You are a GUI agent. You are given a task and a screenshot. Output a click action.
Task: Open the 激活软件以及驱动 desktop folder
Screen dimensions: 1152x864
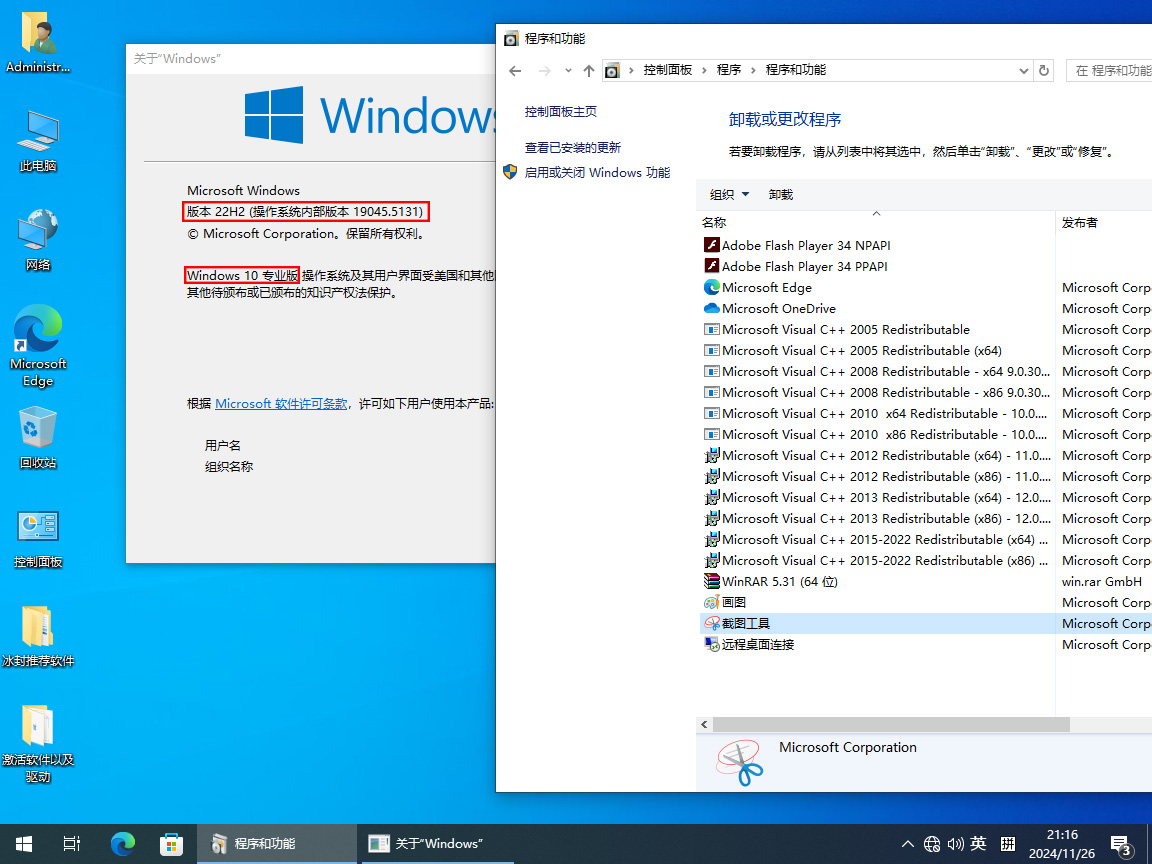coord(38,744)
